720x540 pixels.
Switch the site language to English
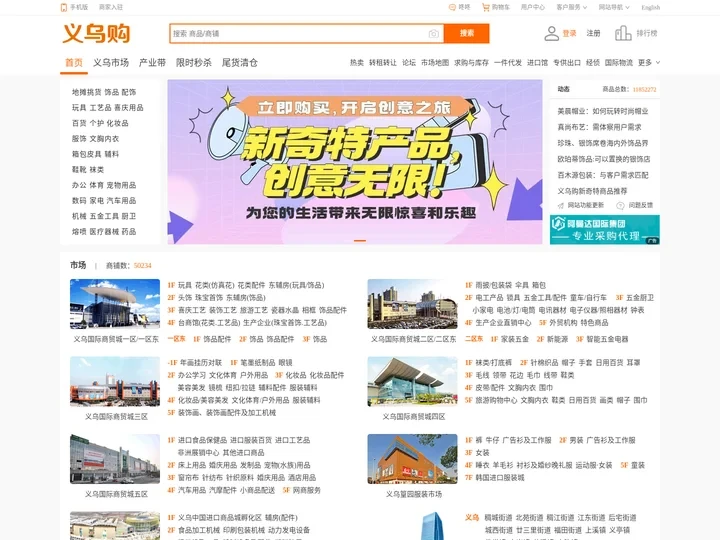click(651, 7)
